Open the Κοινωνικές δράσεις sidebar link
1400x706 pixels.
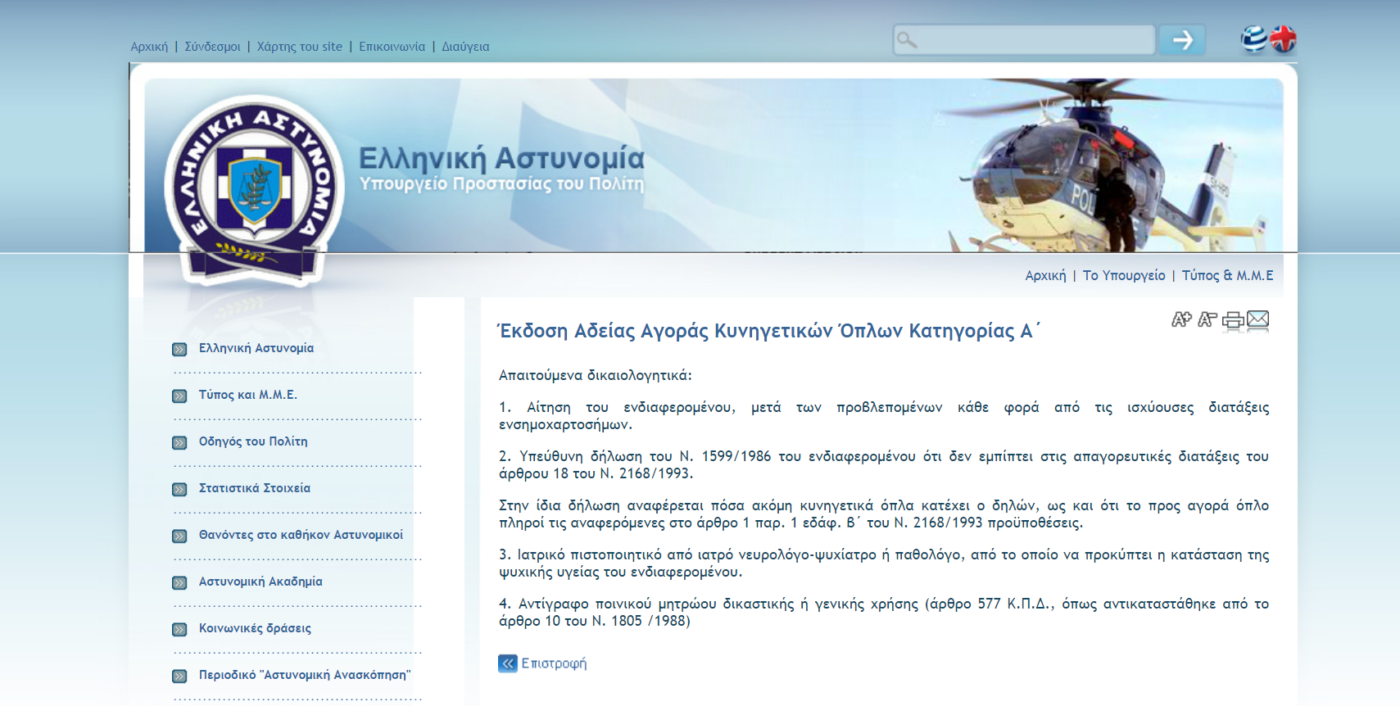(255, 628)
